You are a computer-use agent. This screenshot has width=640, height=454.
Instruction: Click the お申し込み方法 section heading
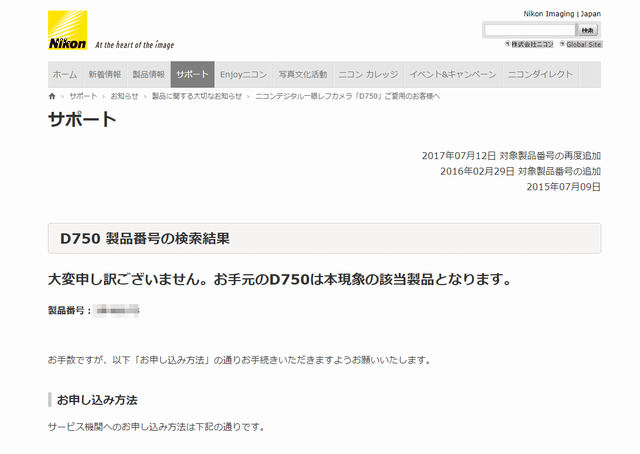tap(97, 400)
